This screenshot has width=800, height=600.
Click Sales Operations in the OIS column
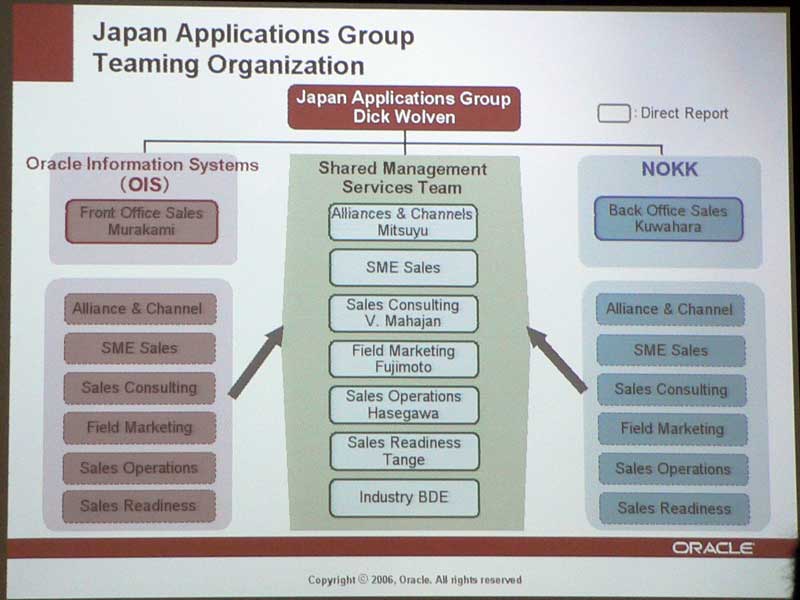click(x=139, y=468)
